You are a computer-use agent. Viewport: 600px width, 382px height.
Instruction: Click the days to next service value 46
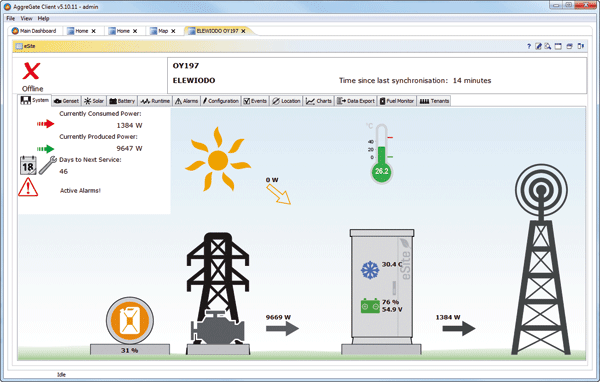point(64,171)
